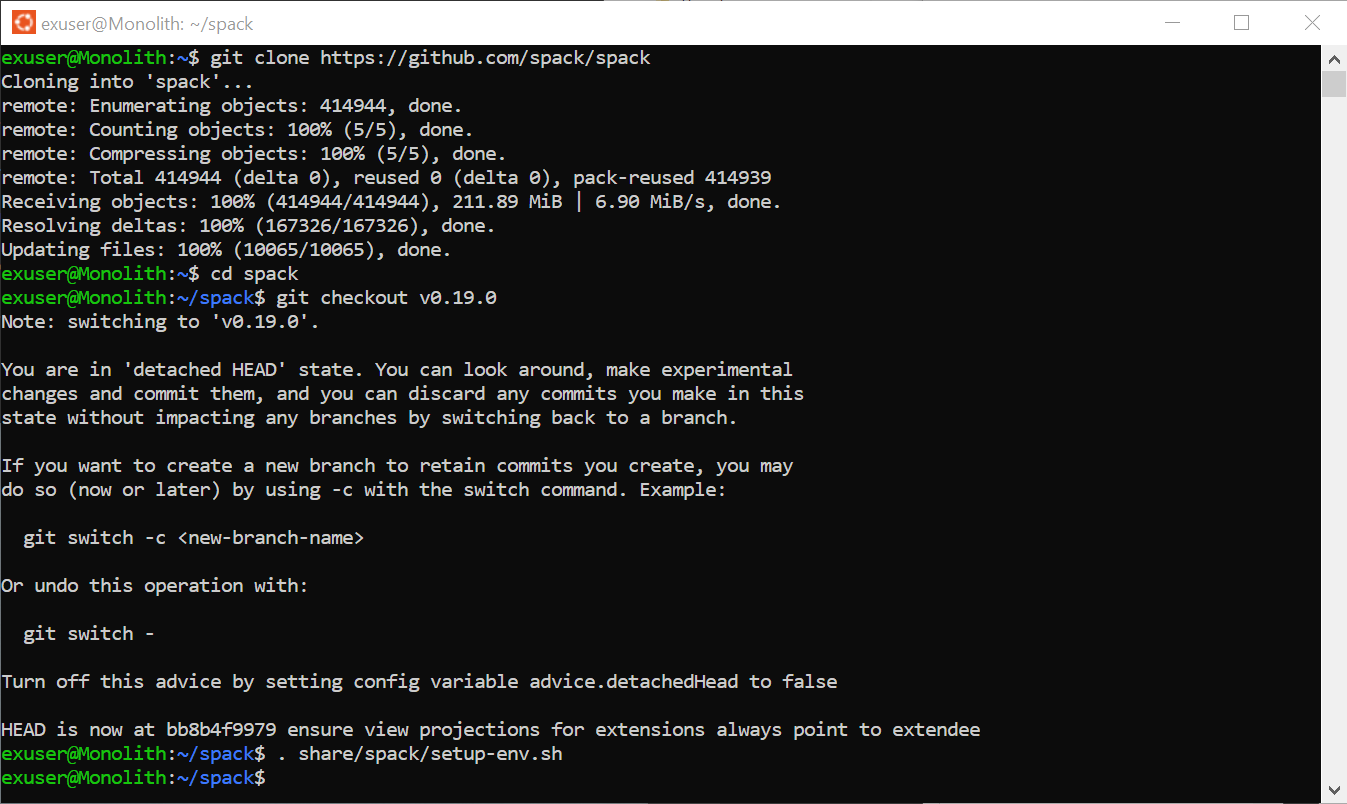Click the 'state without impacting any branches' line
Viewport: 1347px width, 804px height.
(369, 418)
